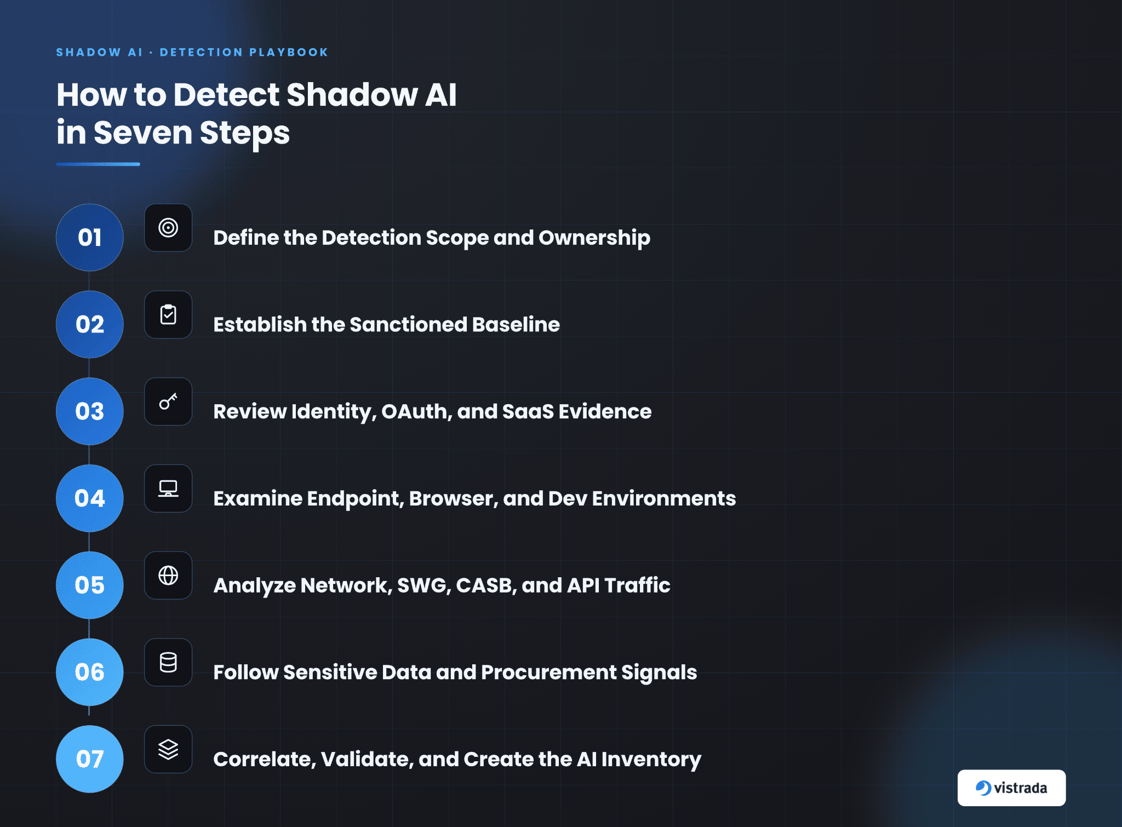Screen dimensions: 1122x827
Task: Click the 07 step number circle
Action: 89,759
